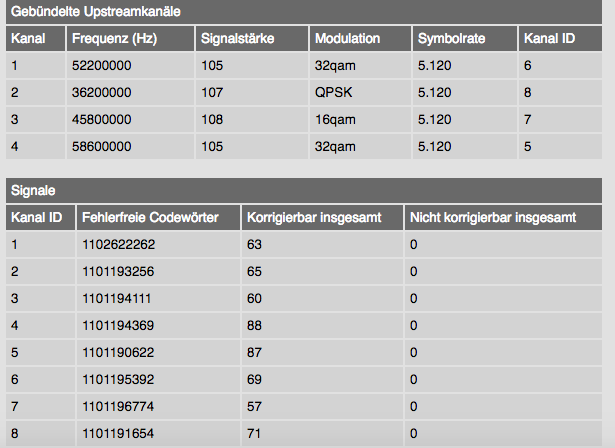Click the Modulation column header
615x448 pixels.
[x=347, y=39]
